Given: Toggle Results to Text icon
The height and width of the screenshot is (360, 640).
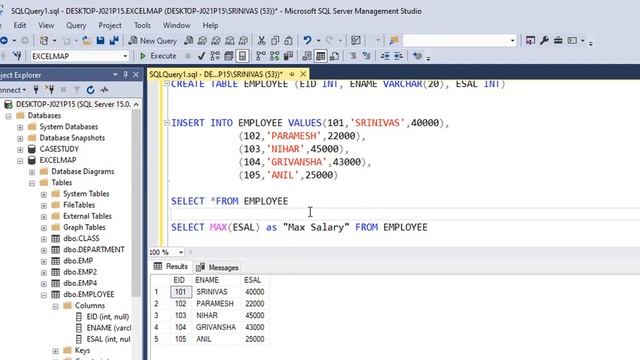Looking at the screenshot, I should [307, 56].
